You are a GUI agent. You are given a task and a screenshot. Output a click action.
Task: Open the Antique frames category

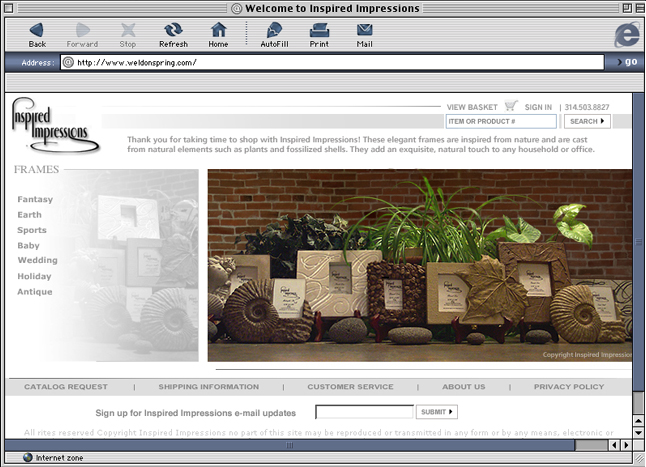coord(36,292)
